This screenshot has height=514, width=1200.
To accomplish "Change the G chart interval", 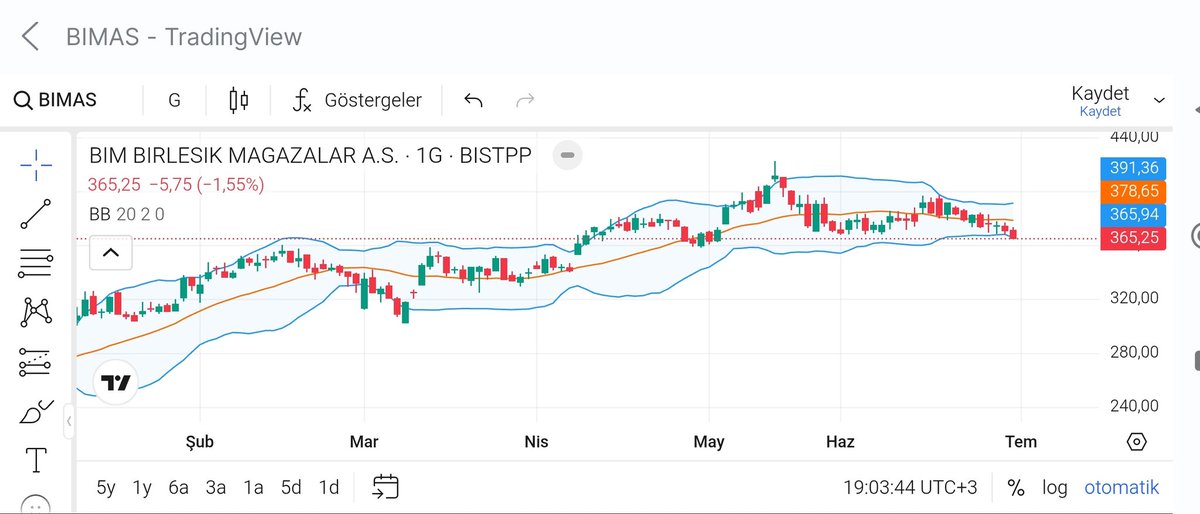I will point(174,100).
